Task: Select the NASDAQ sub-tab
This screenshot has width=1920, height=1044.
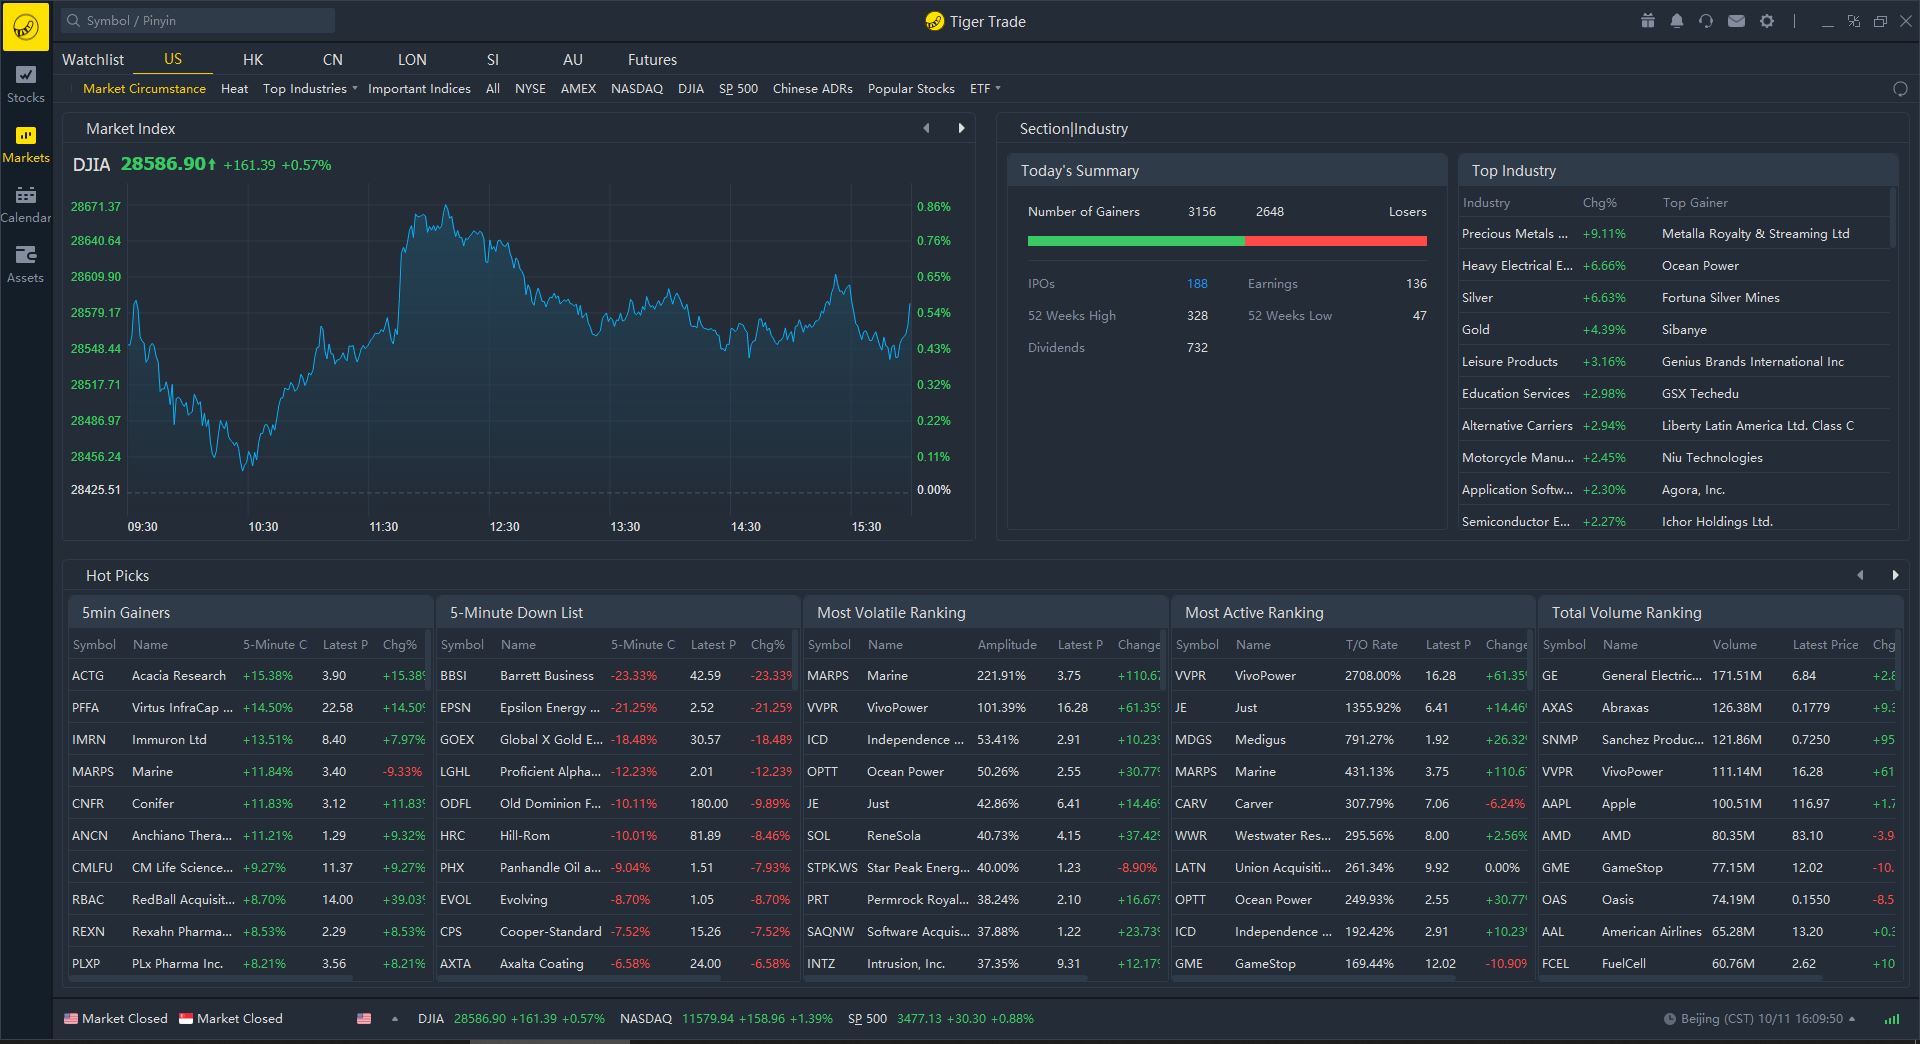Action: pyautogui.click(x=637, y=89)
